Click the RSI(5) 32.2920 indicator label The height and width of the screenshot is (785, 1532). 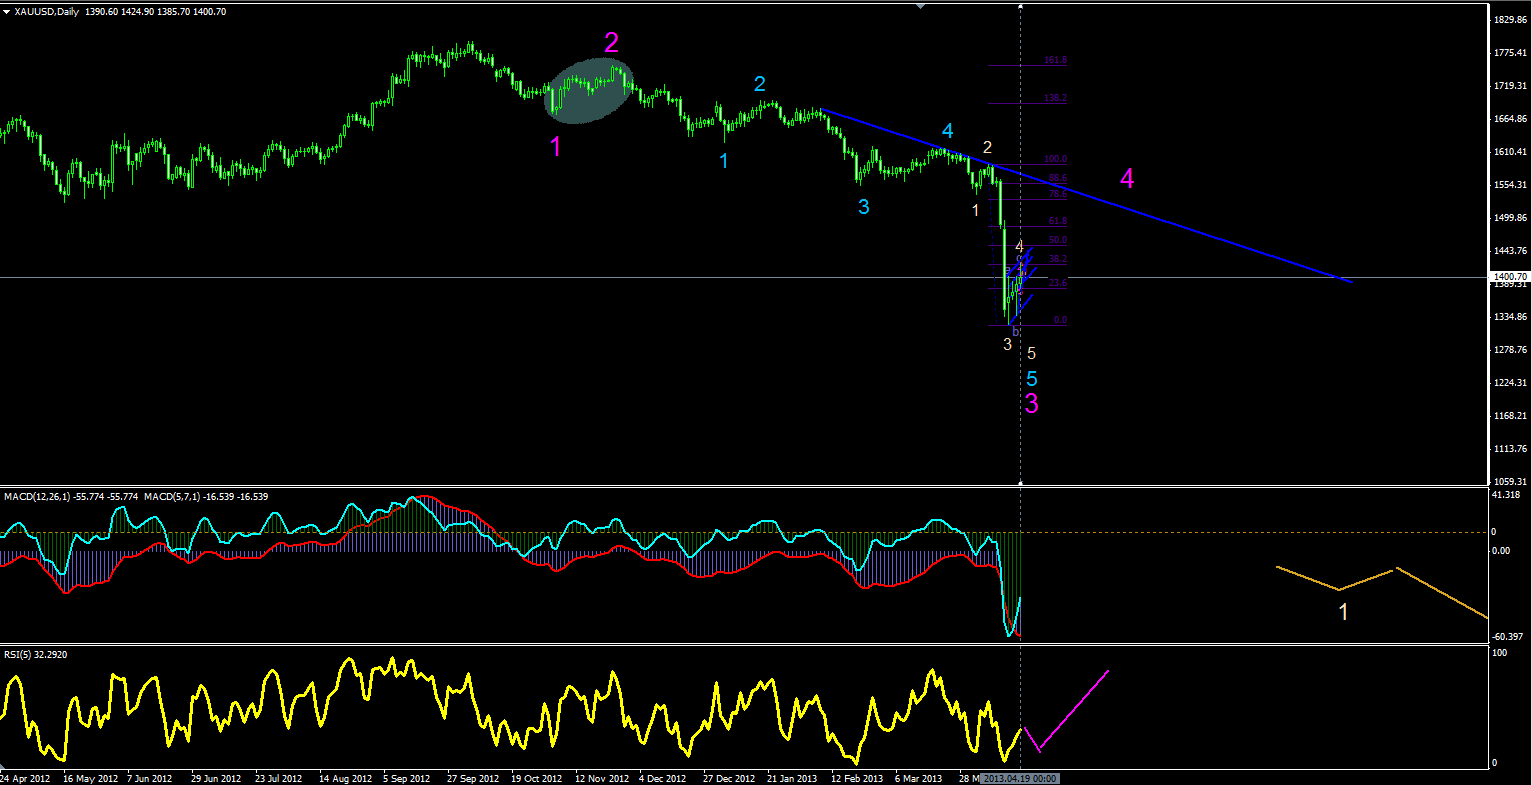pos(36,655)
